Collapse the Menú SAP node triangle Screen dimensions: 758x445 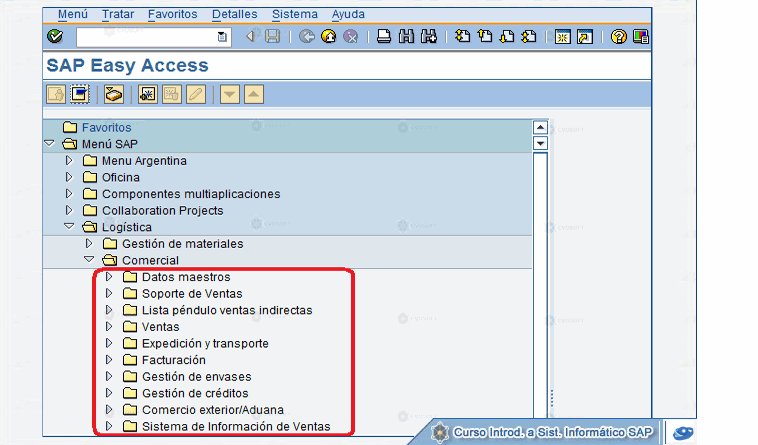tap(49, 144)
